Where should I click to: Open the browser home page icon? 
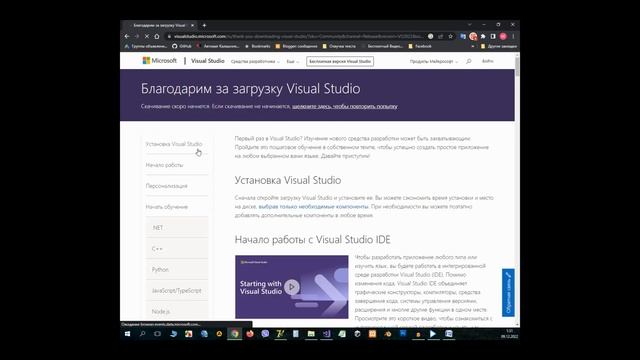[157, 36]
